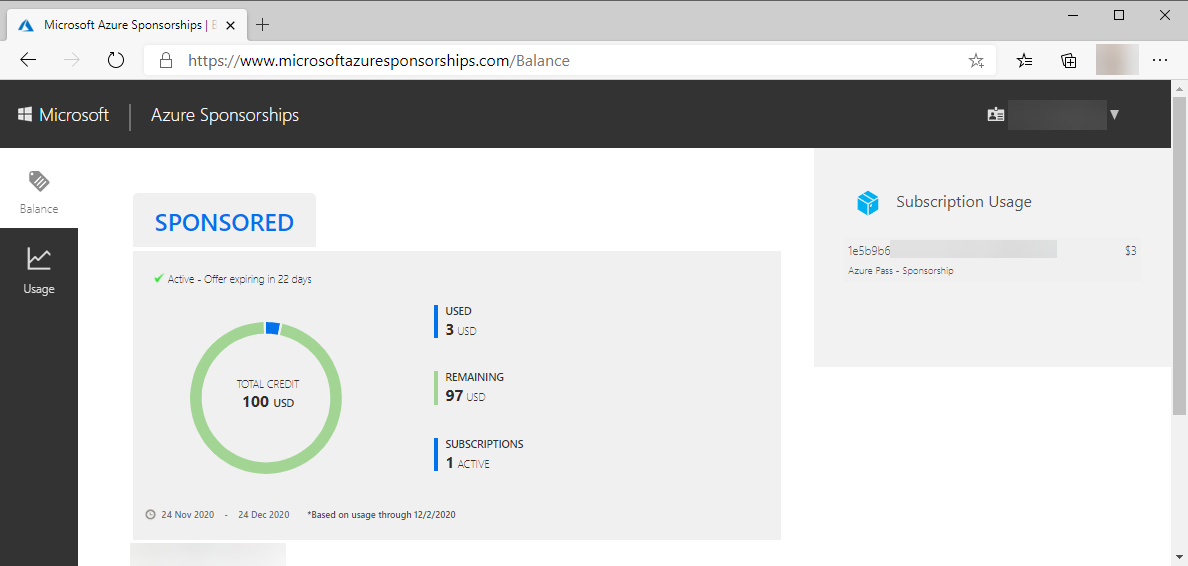The image size is (1188, 566).
Task: Click the account badge icon in header
Action: point(996,115)
